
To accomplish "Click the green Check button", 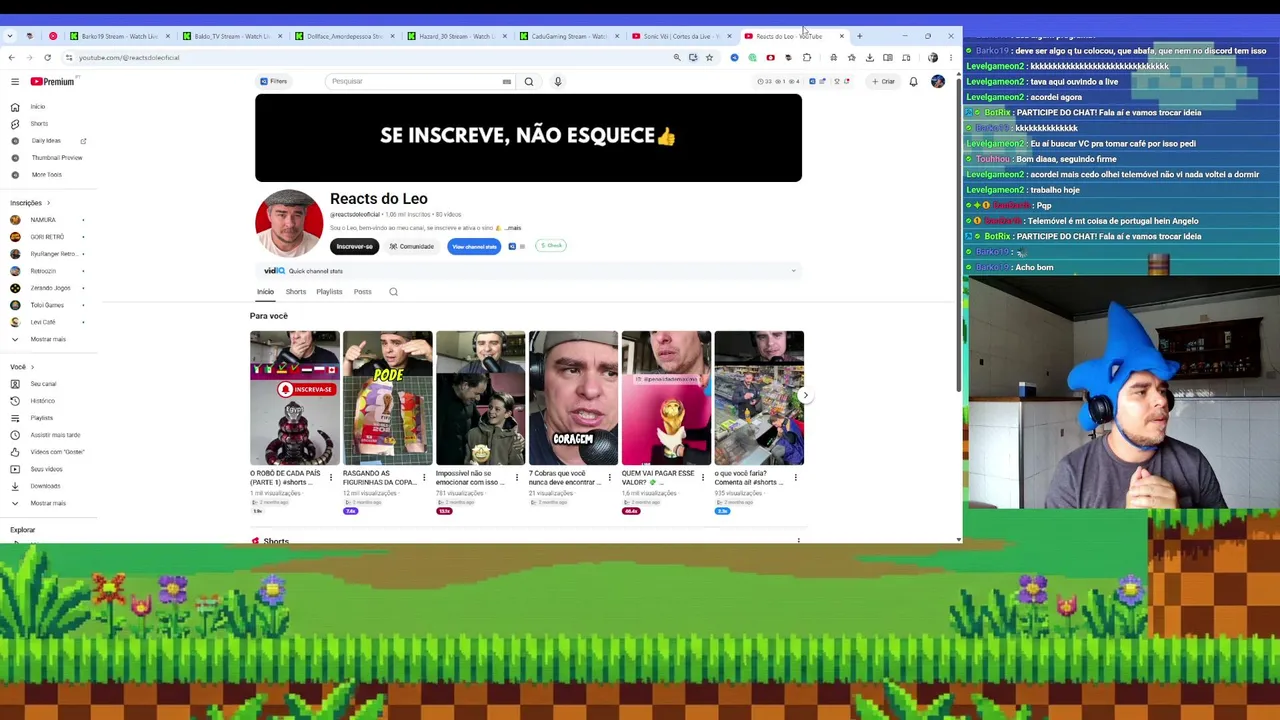I will click(551, 245).
